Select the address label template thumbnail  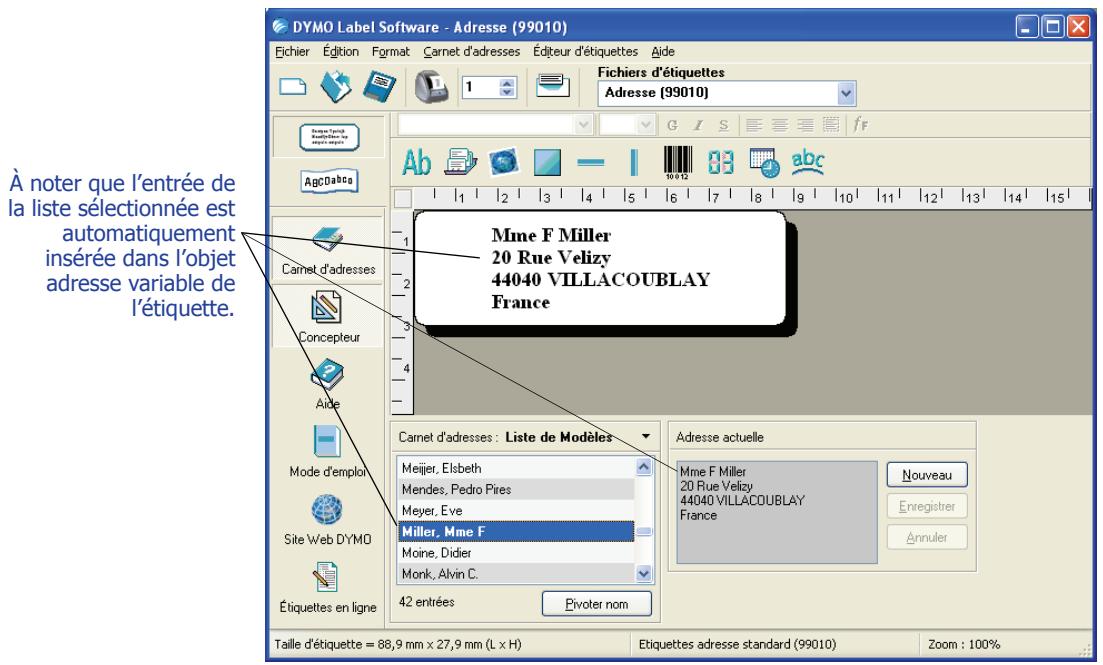pyautogui.click(x=329, y=137)
